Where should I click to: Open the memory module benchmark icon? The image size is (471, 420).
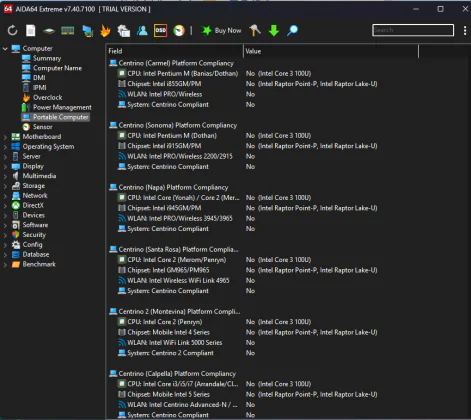point(68,31)
